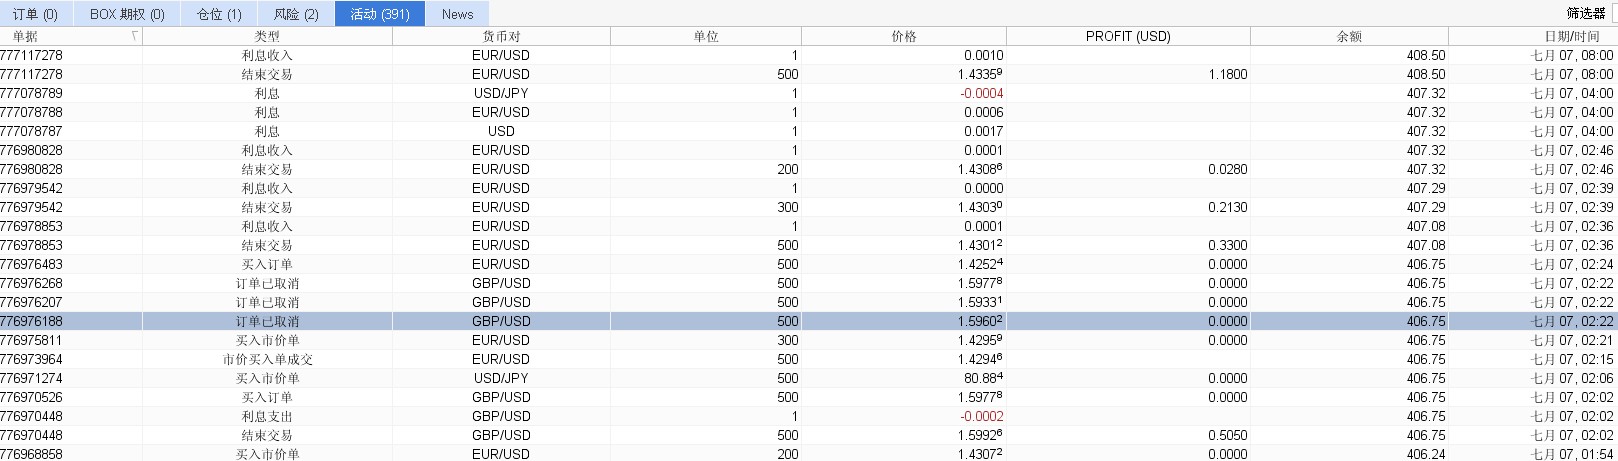Click the red price -0.0002
1618x461 pixels.
pyautogui.click(x=982, y=416)
